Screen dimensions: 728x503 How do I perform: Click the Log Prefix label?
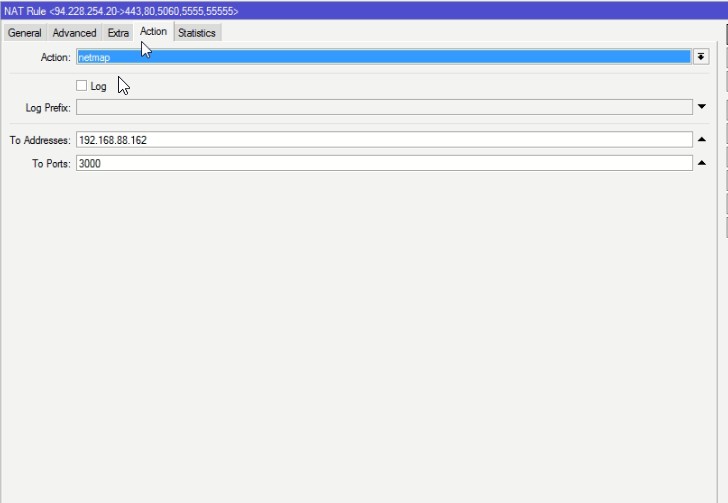point(48,108)
